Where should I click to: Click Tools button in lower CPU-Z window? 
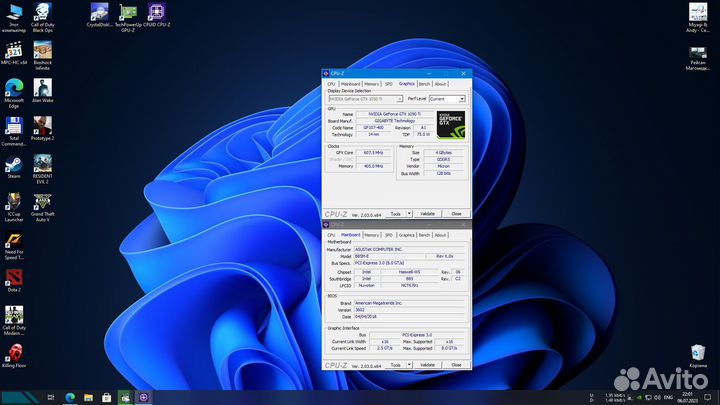(x=396, y=365)
